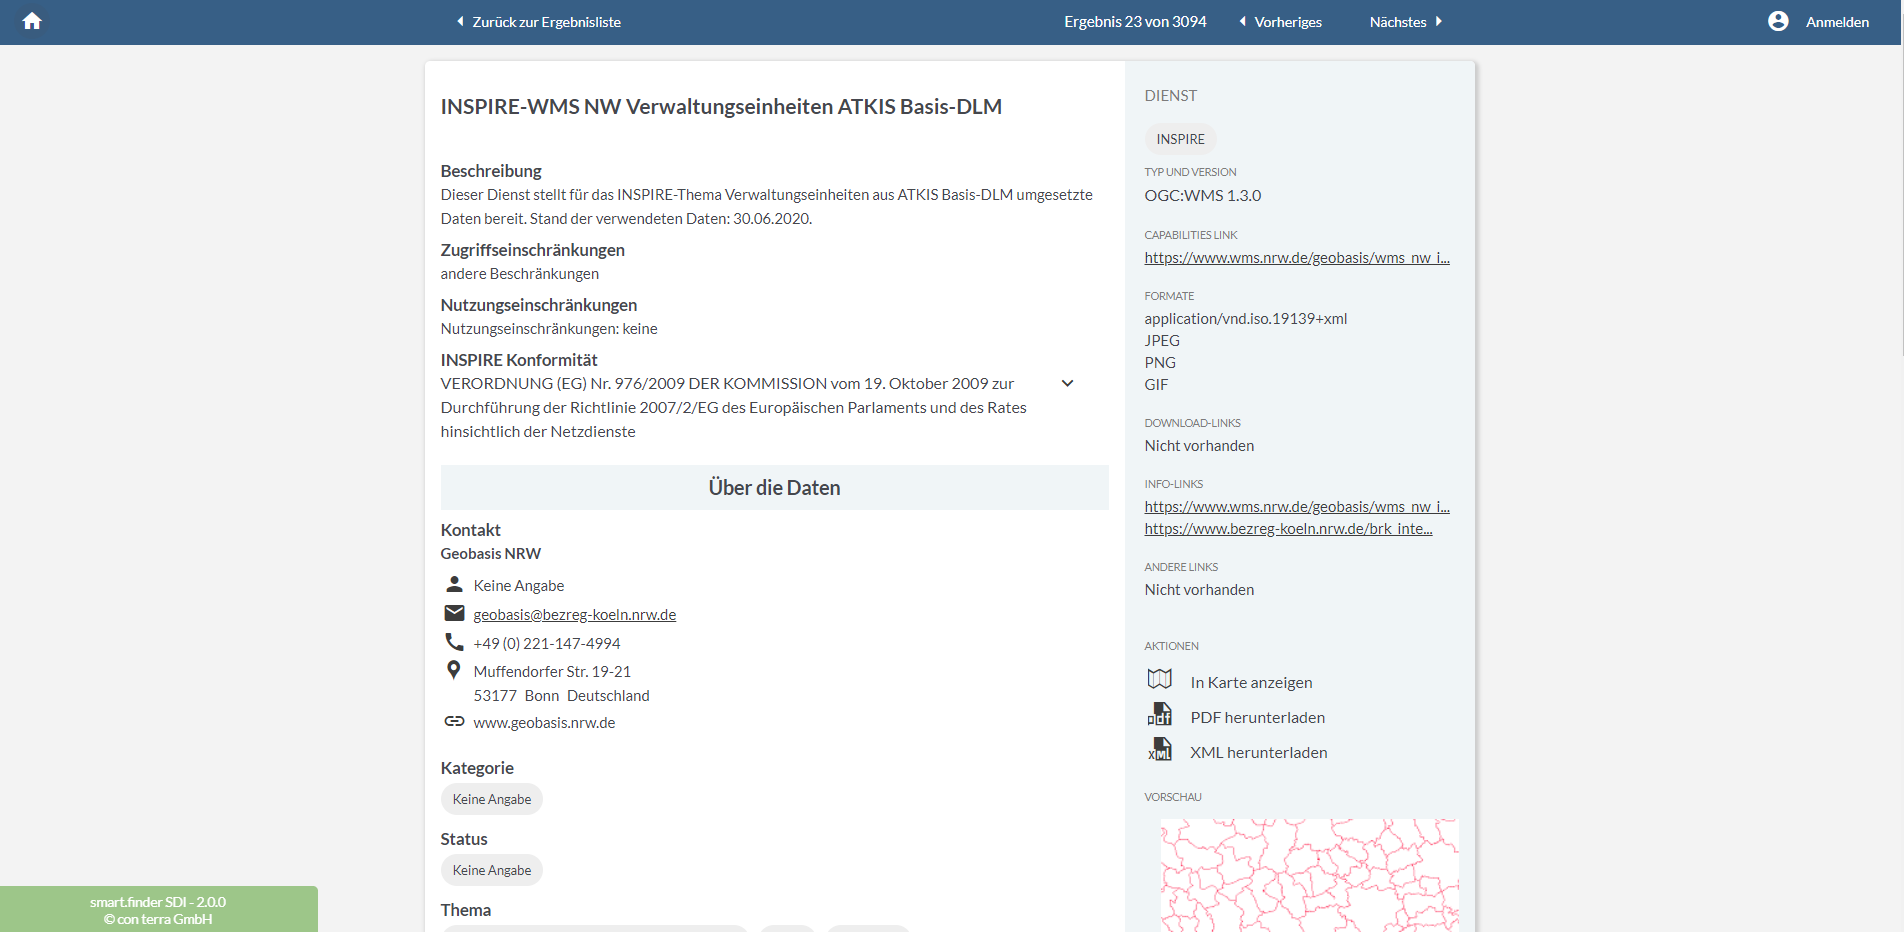Click the Vorschau map preview thumbnail

coord(1309,875)
